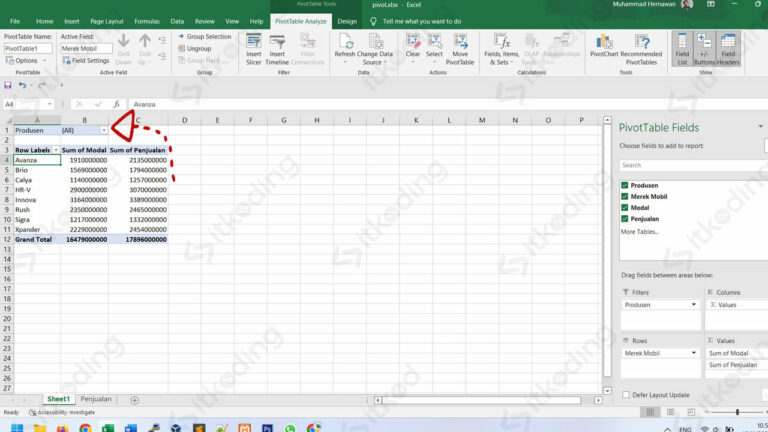Open the File menu
The image size is (768, 432).
tap(15, 22)
